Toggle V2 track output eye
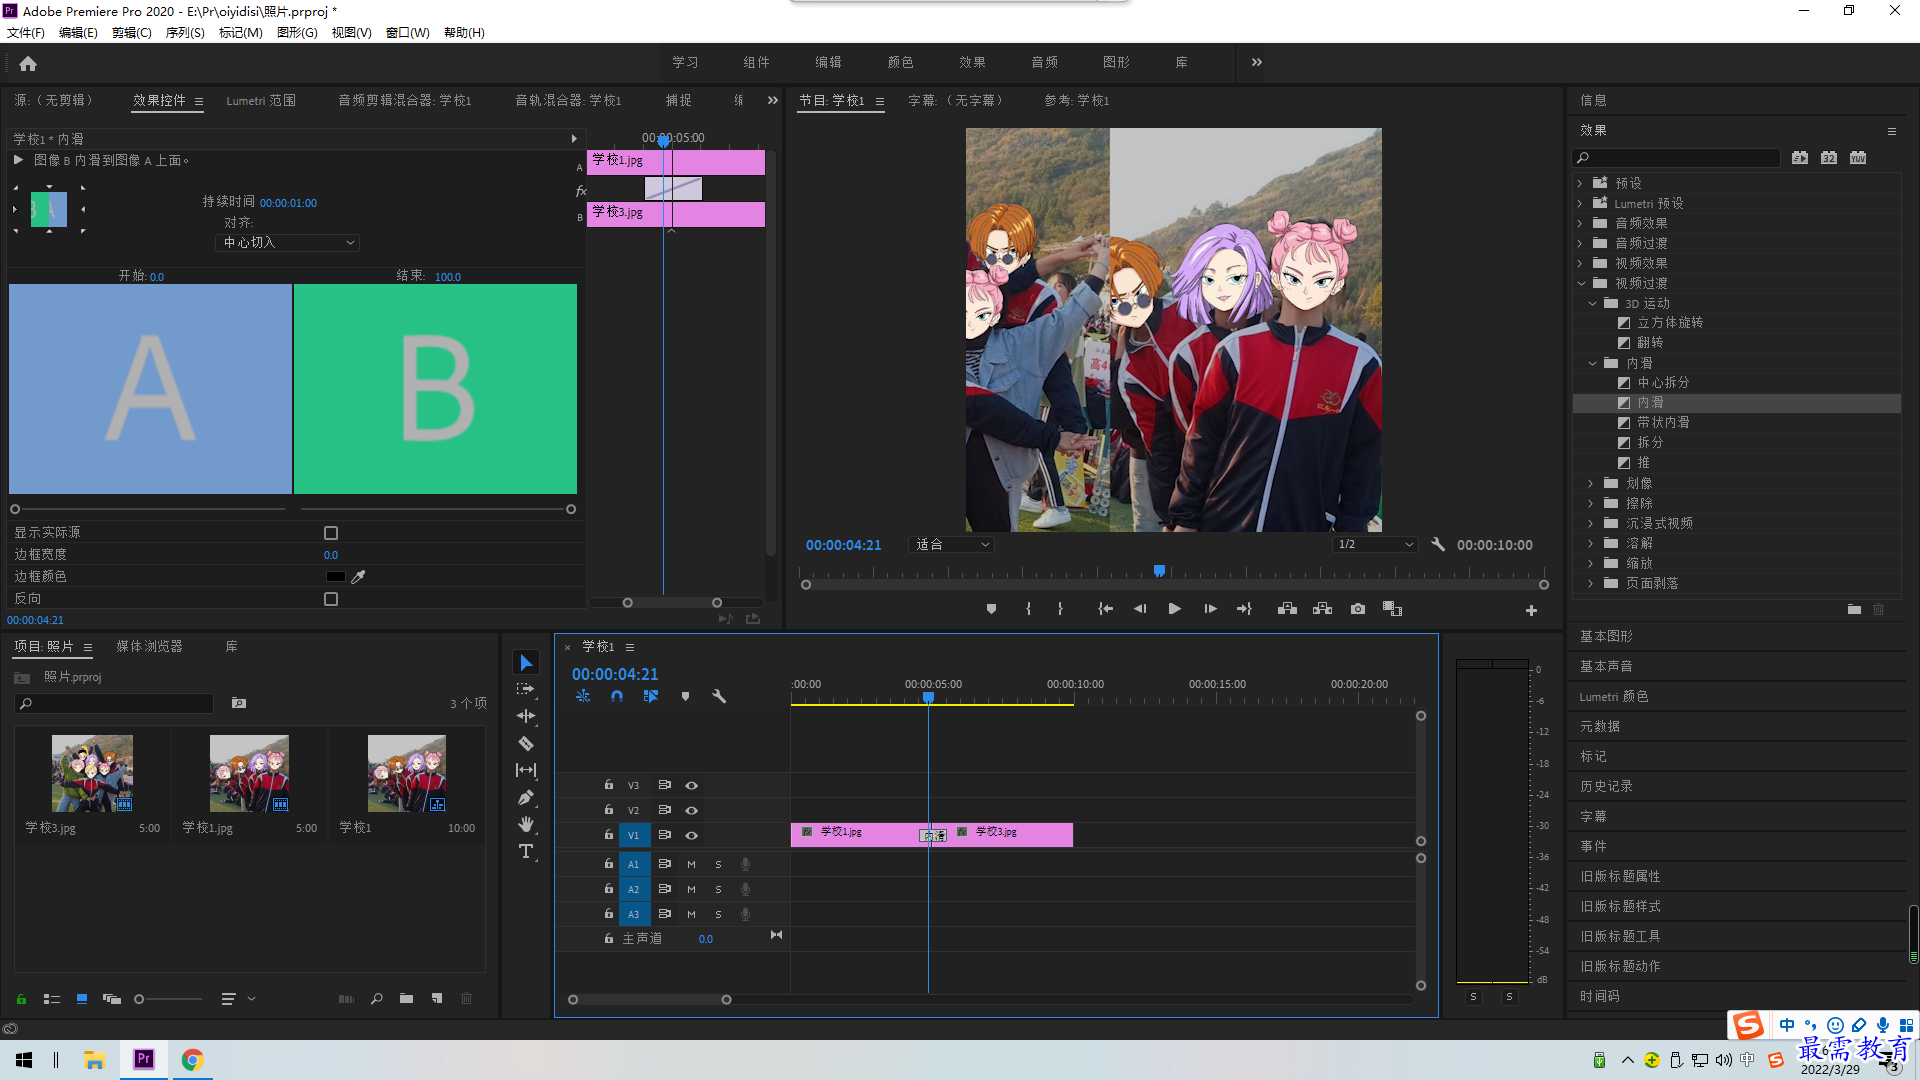Image resolution: width=1920 pixels, height=1080 pixels. tap(691, 810)
